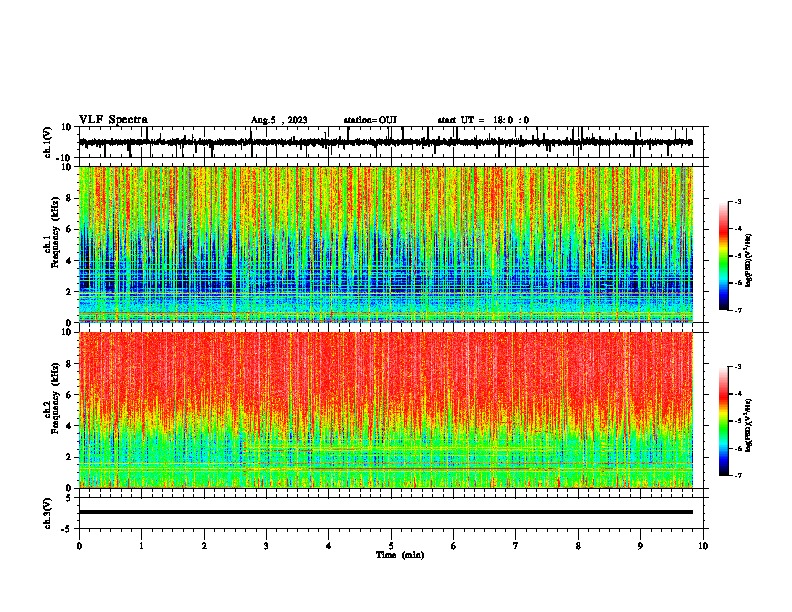Click the ch.1 voltage waveform trace
The width and height of the screenshot is (792, 612).
tap(386, 142)
